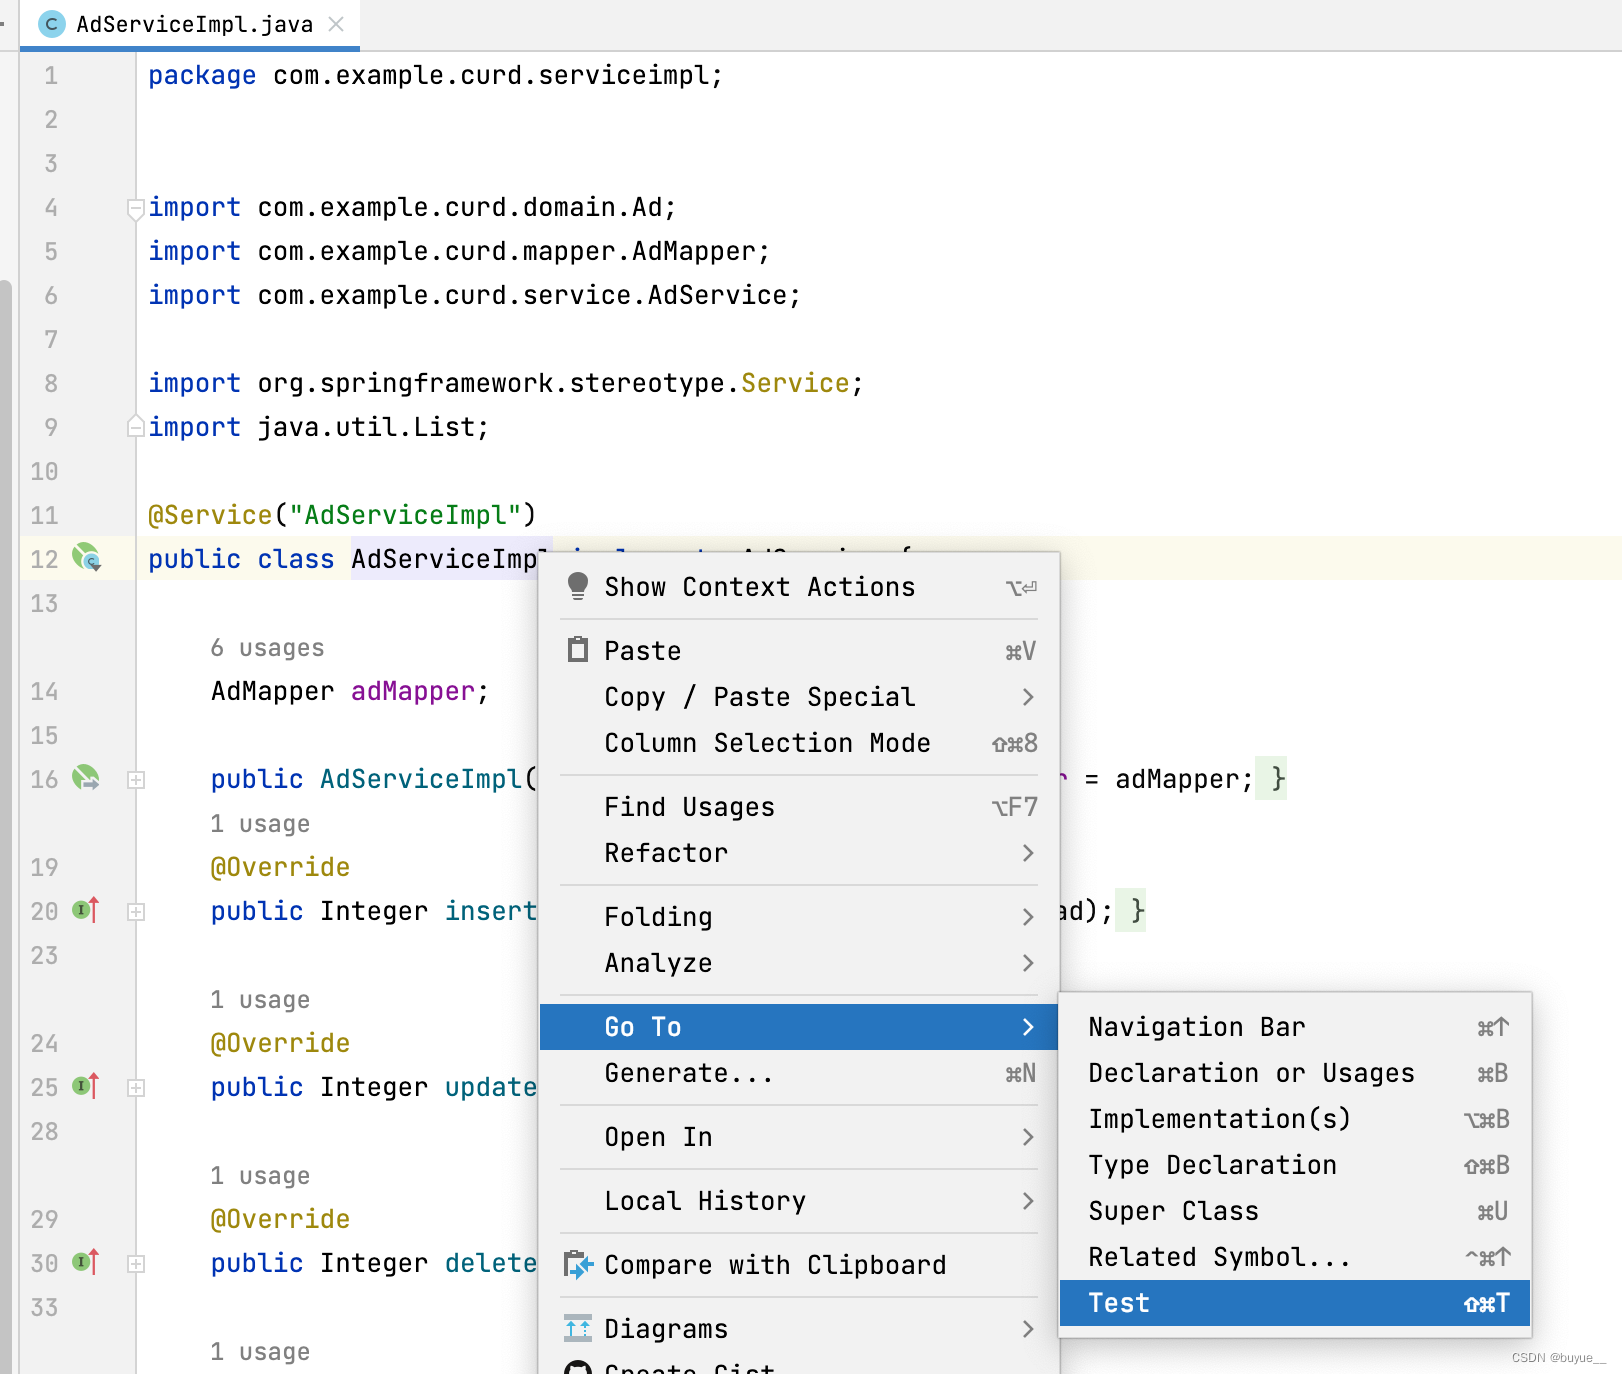Choose Implementation(s) from Go To submenu
Viewport: 1622px width, 1374px height.
coord(1295,1119)
